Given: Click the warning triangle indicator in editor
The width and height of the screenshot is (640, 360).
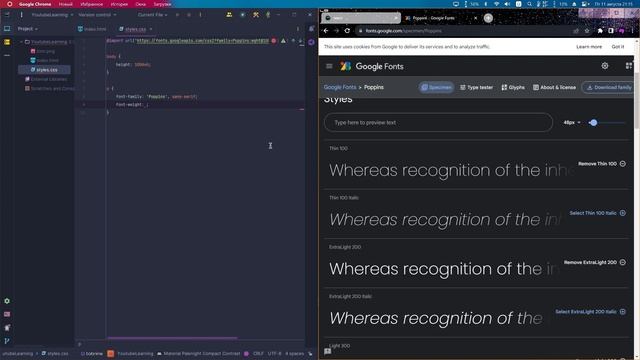Looking at the screenshot, I should coord(283,41).
